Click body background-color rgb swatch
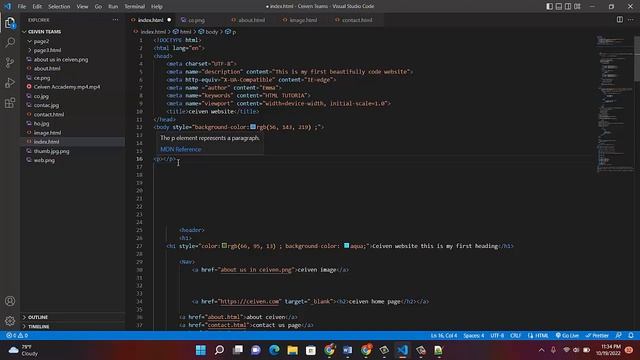Image resolution: width=640 pixels, height=360 pixels. [253, 127]
